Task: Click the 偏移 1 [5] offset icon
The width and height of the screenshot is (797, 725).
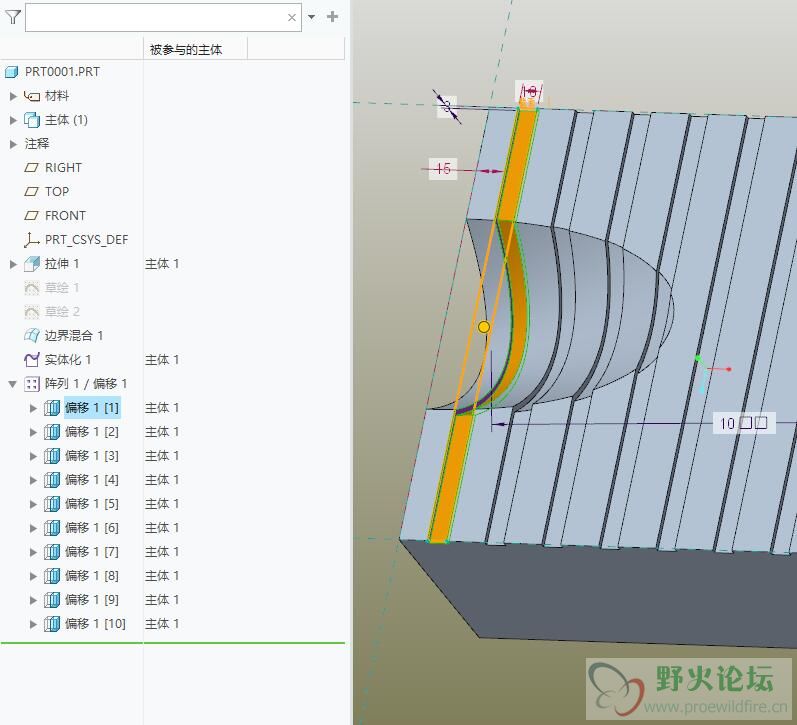Action: [x=52, y=504]
